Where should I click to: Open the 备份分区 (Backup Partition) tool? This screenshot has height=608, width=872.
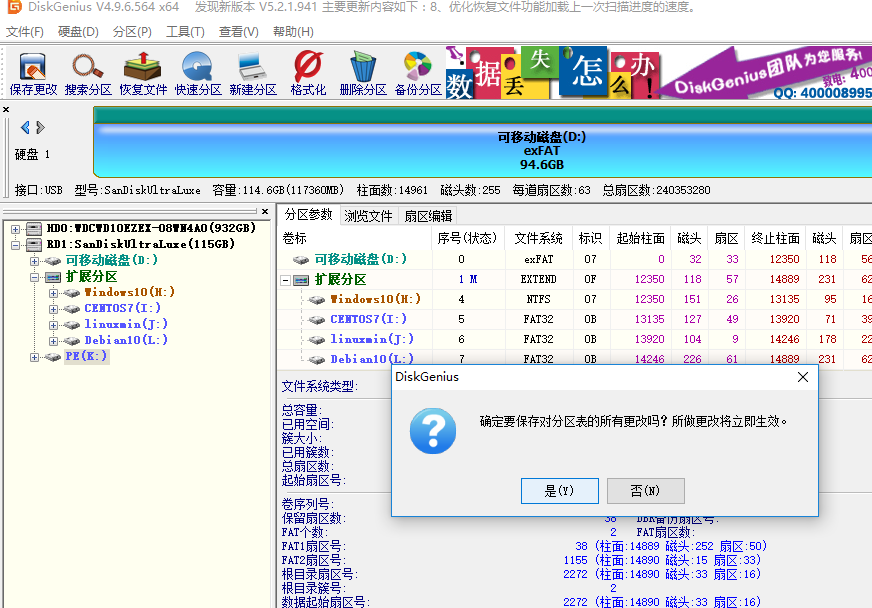pyautogui.click(x=418, y=73)
